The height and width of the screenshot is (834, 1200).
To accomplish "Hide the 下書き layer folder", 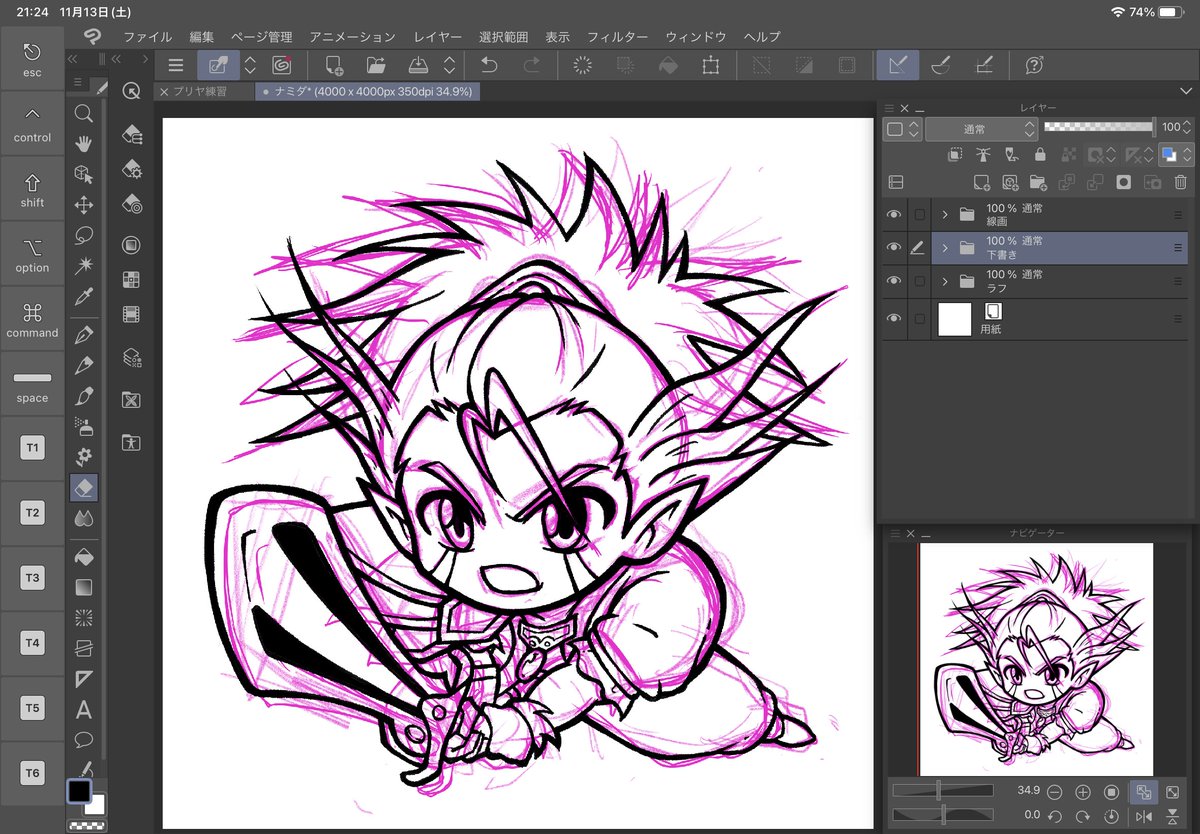I will click(x=895, y=248).
